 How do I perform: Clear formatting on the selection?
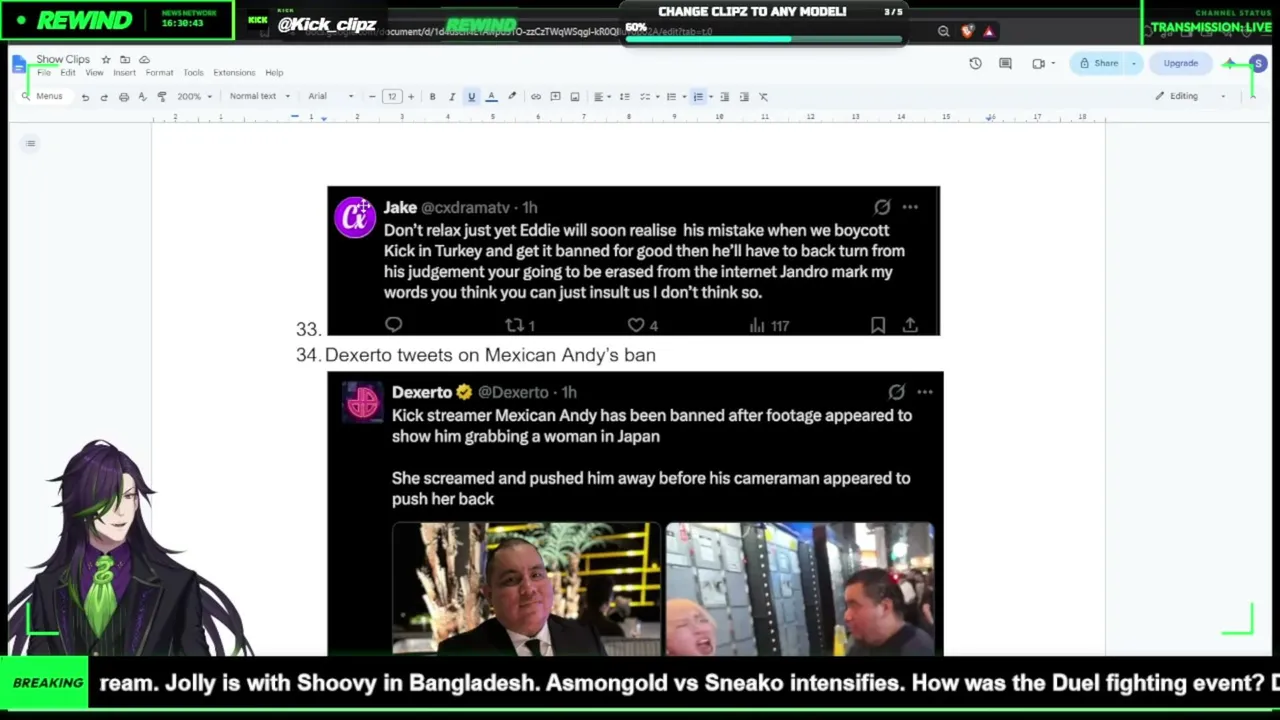[x=763, y=97]
